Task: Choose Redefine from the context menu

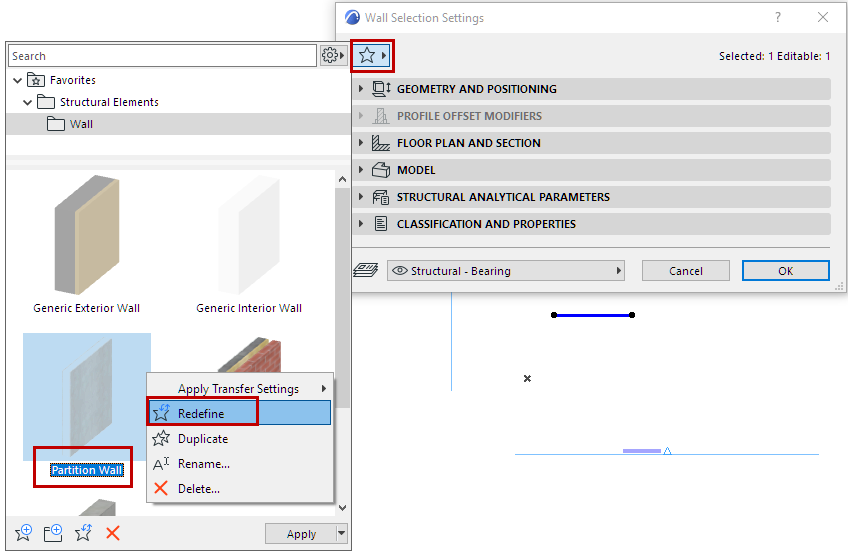Action: coord(240,413)
